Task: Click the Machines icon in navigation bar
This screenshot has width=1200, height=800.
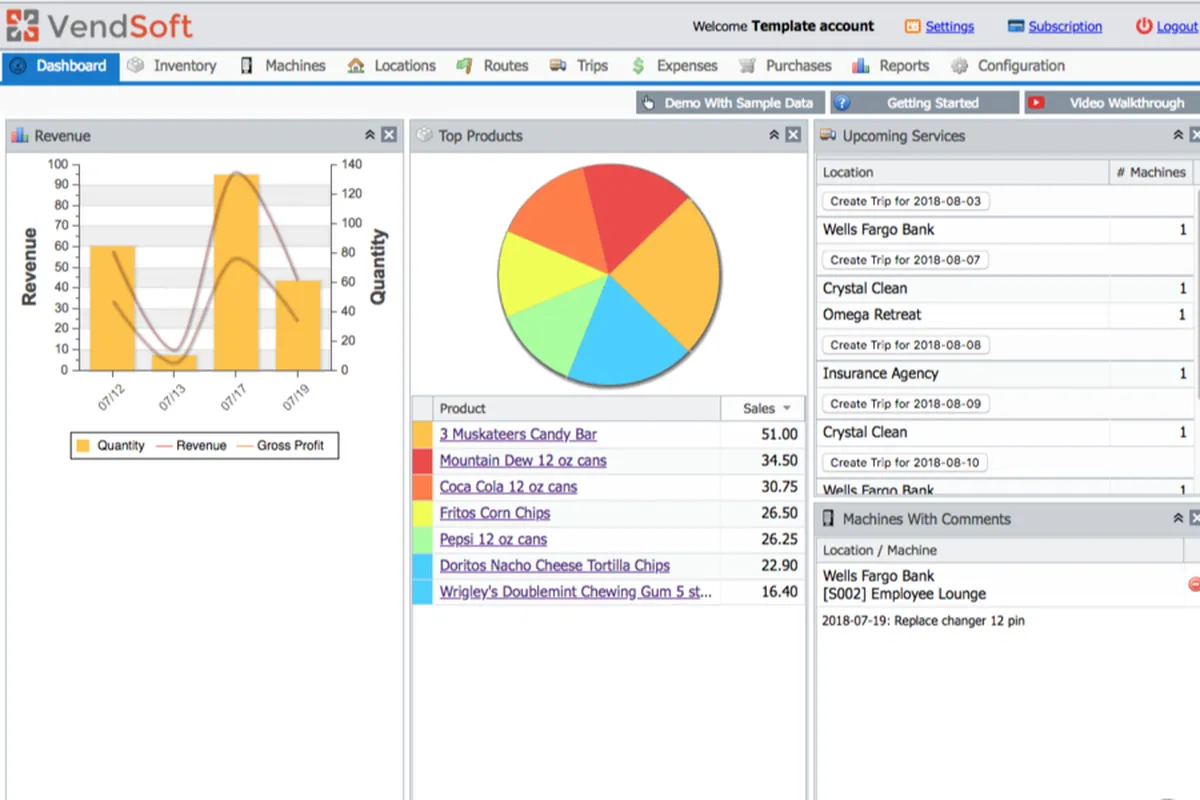Action: click(246, 66)
